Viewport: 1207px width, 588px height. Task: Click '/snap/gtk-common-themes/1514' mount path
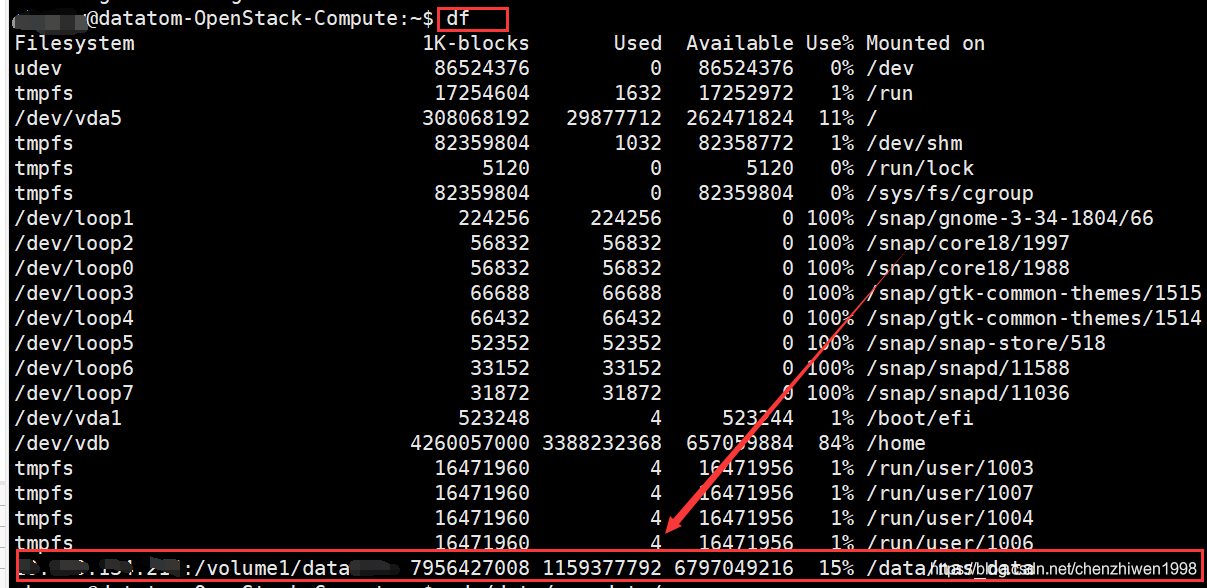click(x=1034, y=318)
